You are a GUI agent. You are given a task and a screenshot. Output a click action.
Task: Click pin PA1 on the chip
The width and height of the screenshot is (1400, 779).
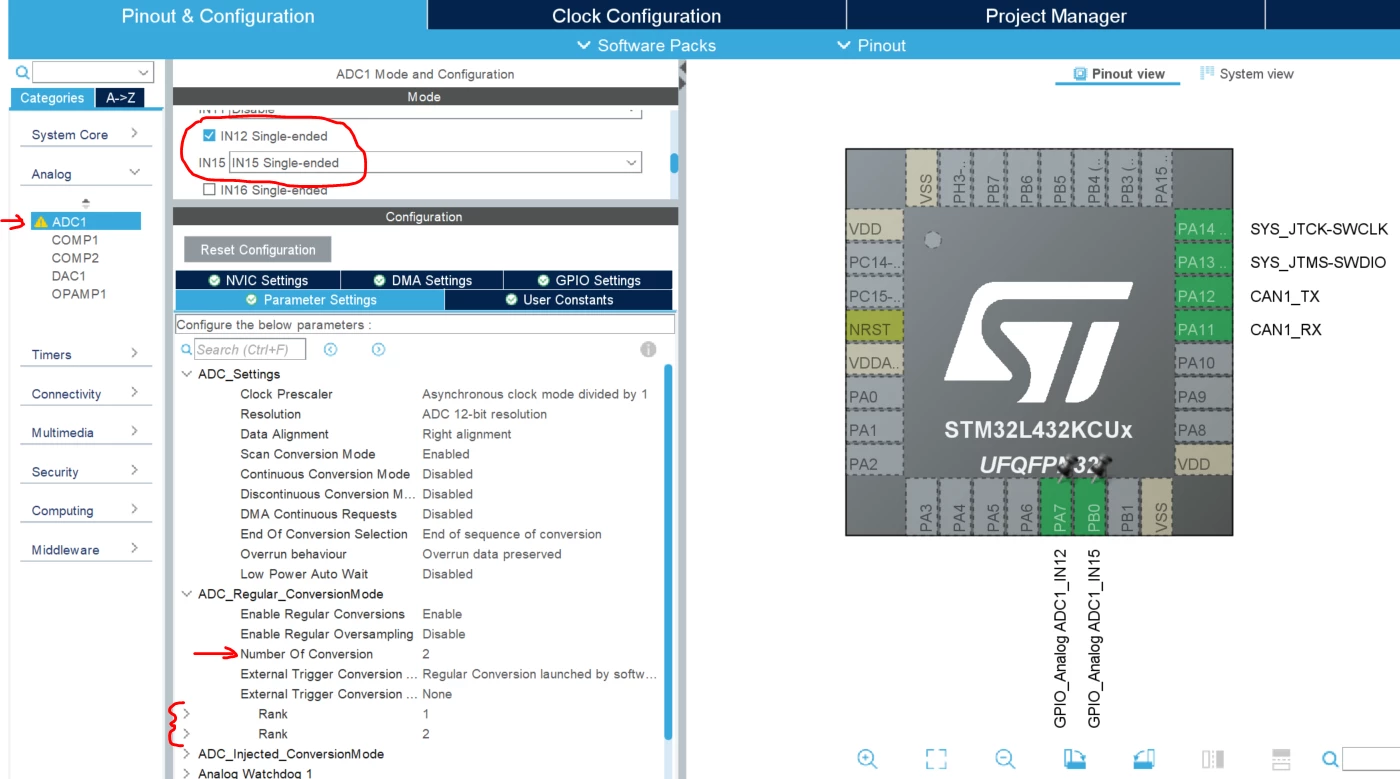(875, 431)
